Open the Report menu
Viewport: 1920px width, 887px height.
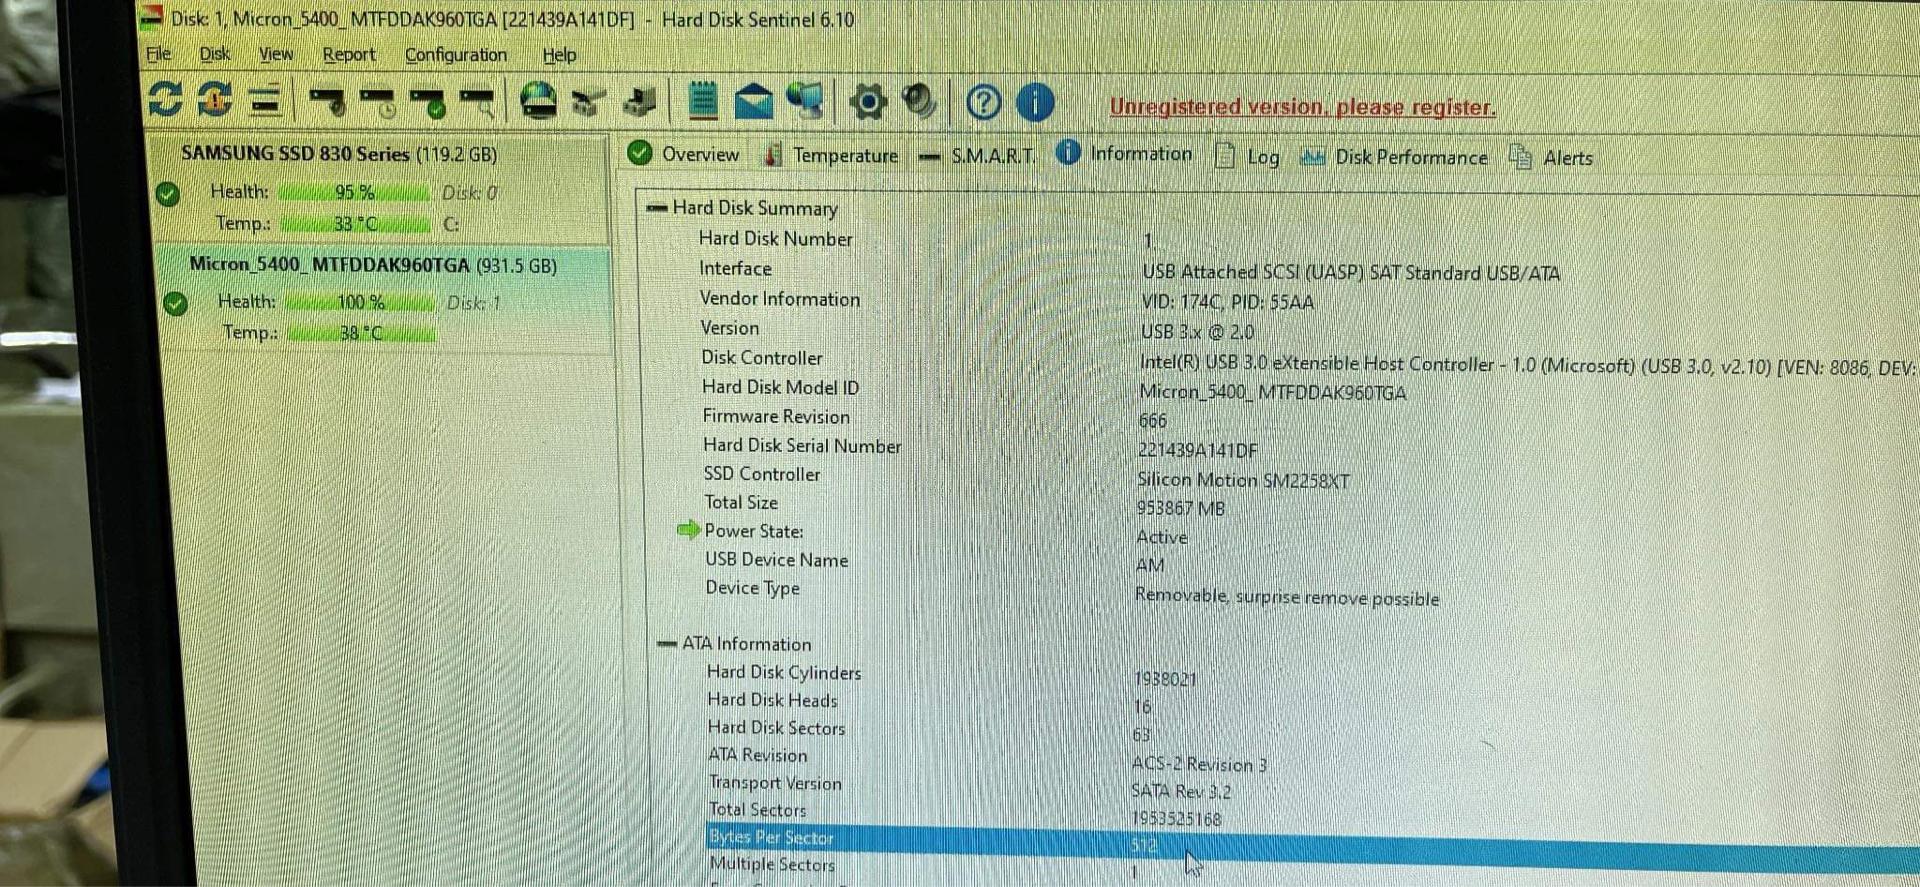349,55
